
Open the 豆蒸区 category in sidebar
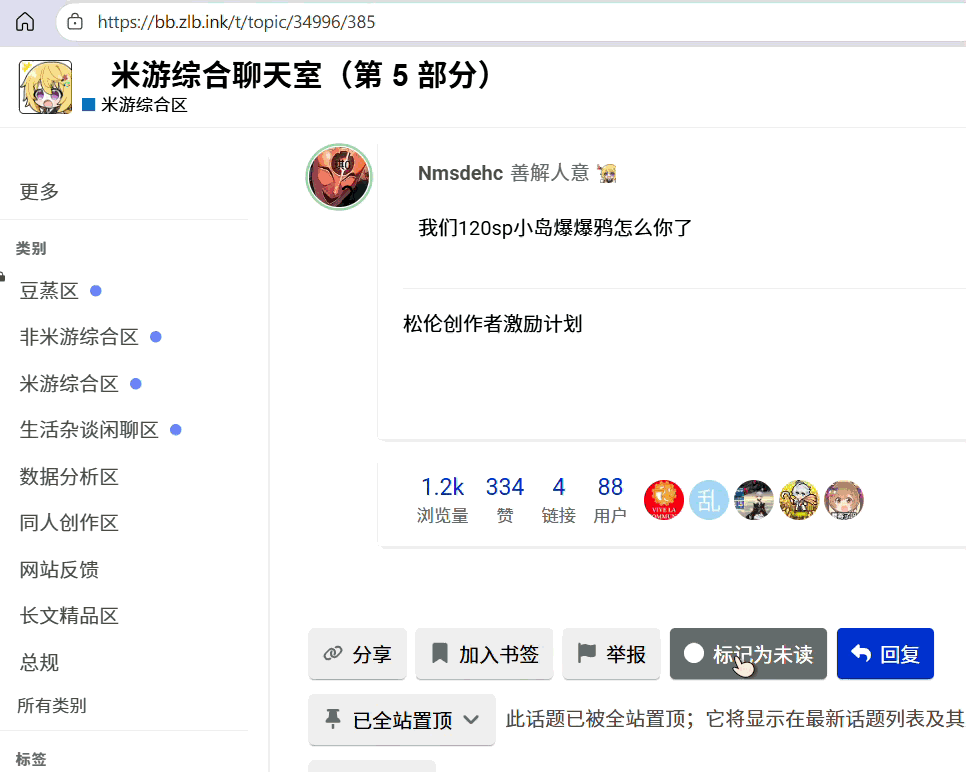click(x=50, y=291)
